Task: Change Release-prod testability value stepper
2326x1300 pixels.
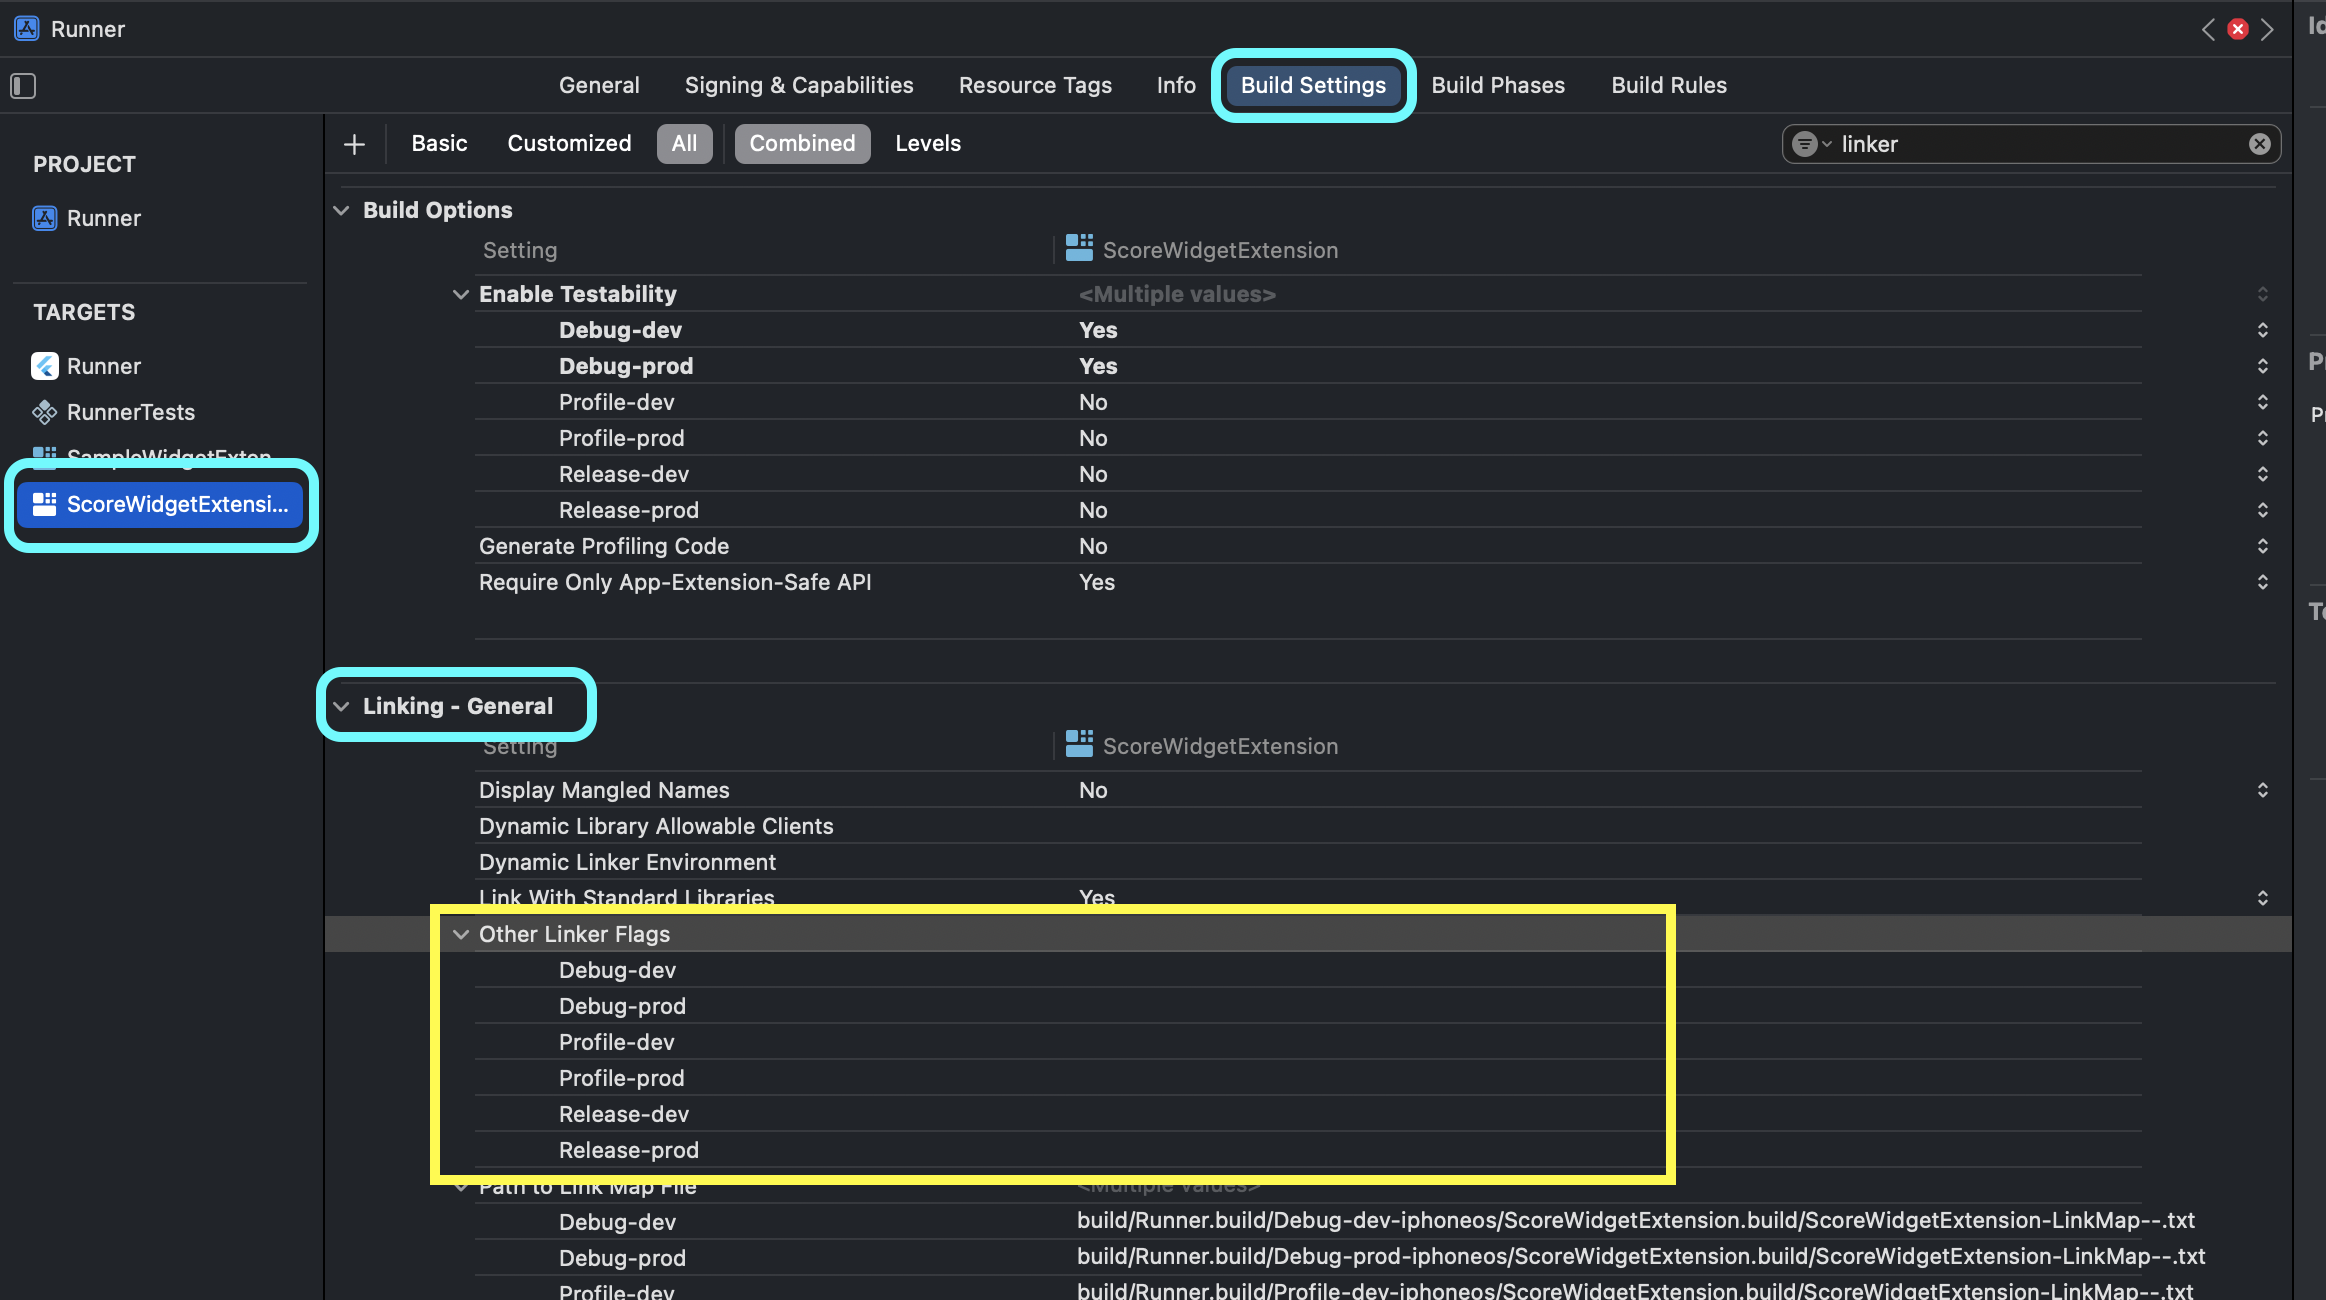Action: coord(2262,510)
